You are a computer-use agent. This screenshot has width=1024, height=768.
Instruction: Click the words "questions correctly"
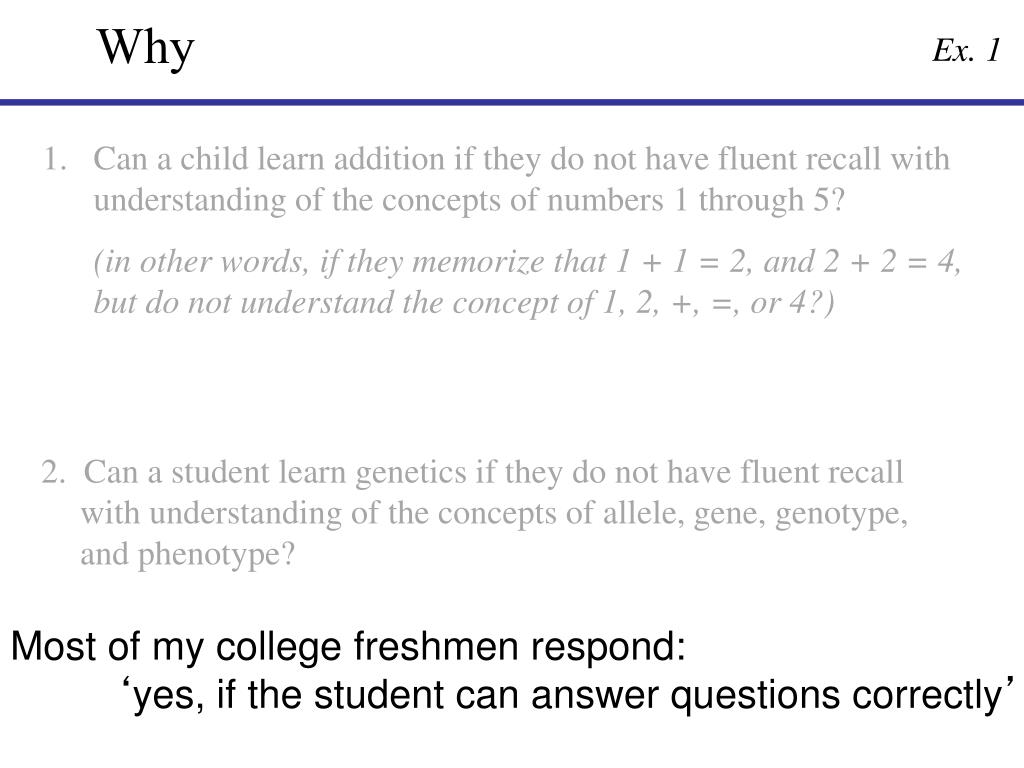tap(836, 695)
